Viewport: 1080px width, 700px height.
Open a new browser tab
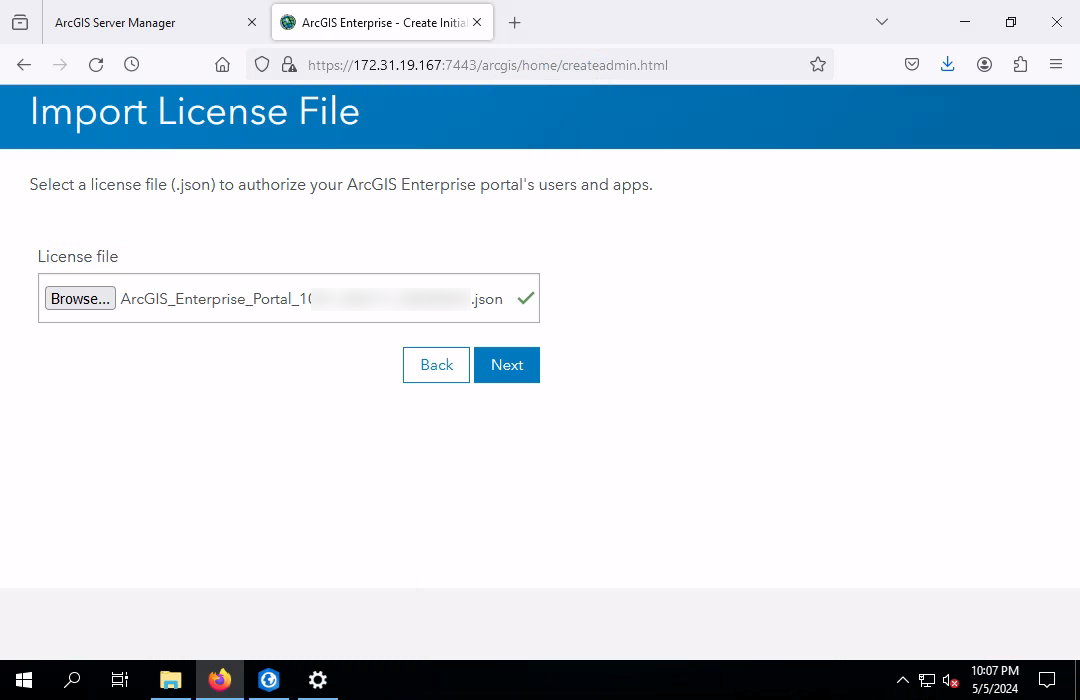(x=514, y=23)
